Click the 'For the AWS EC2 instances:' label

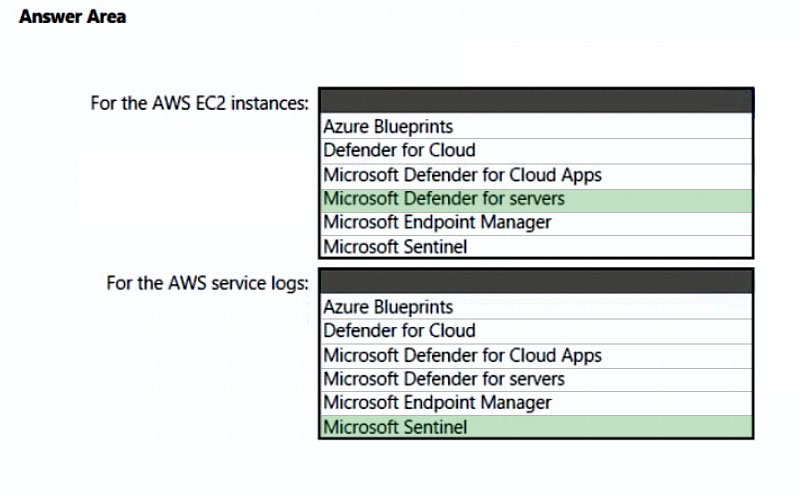[x=199, y=104]
